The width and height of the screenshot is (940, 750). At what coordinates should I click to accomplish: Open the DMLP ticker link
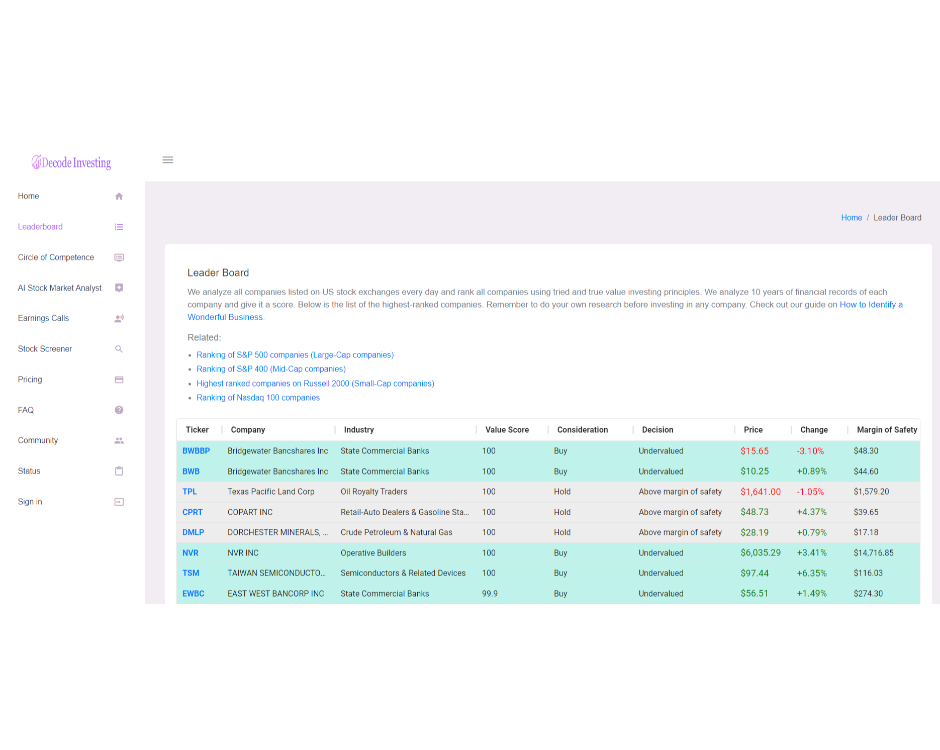[193, 532]
